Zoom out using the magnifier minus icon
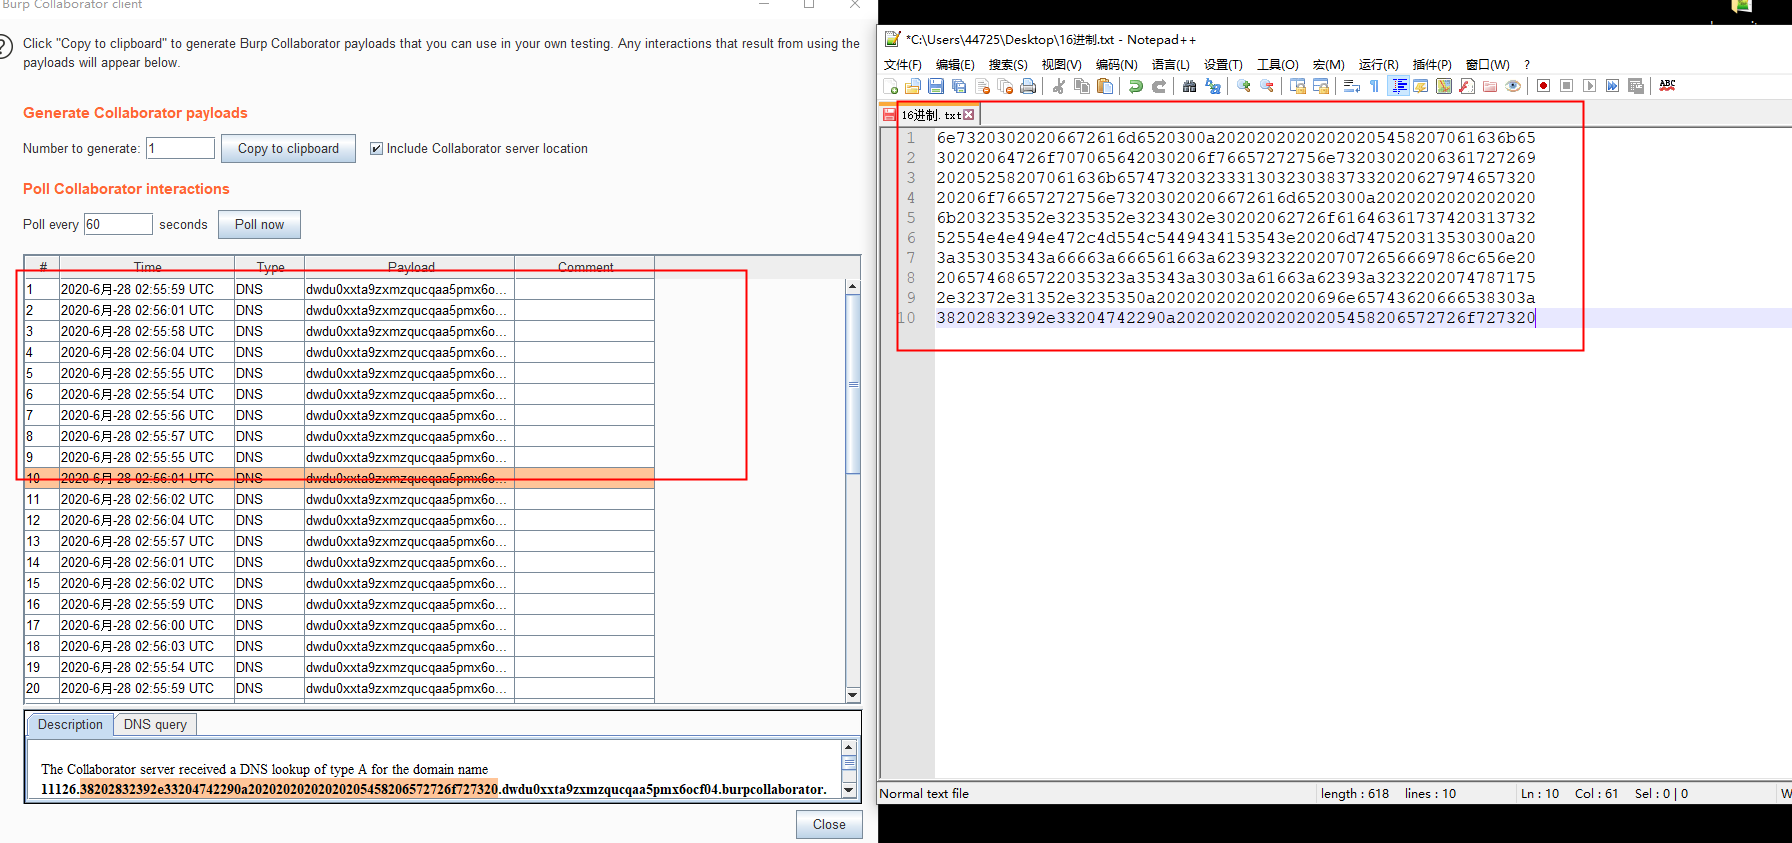 (x=1267, y=86)
